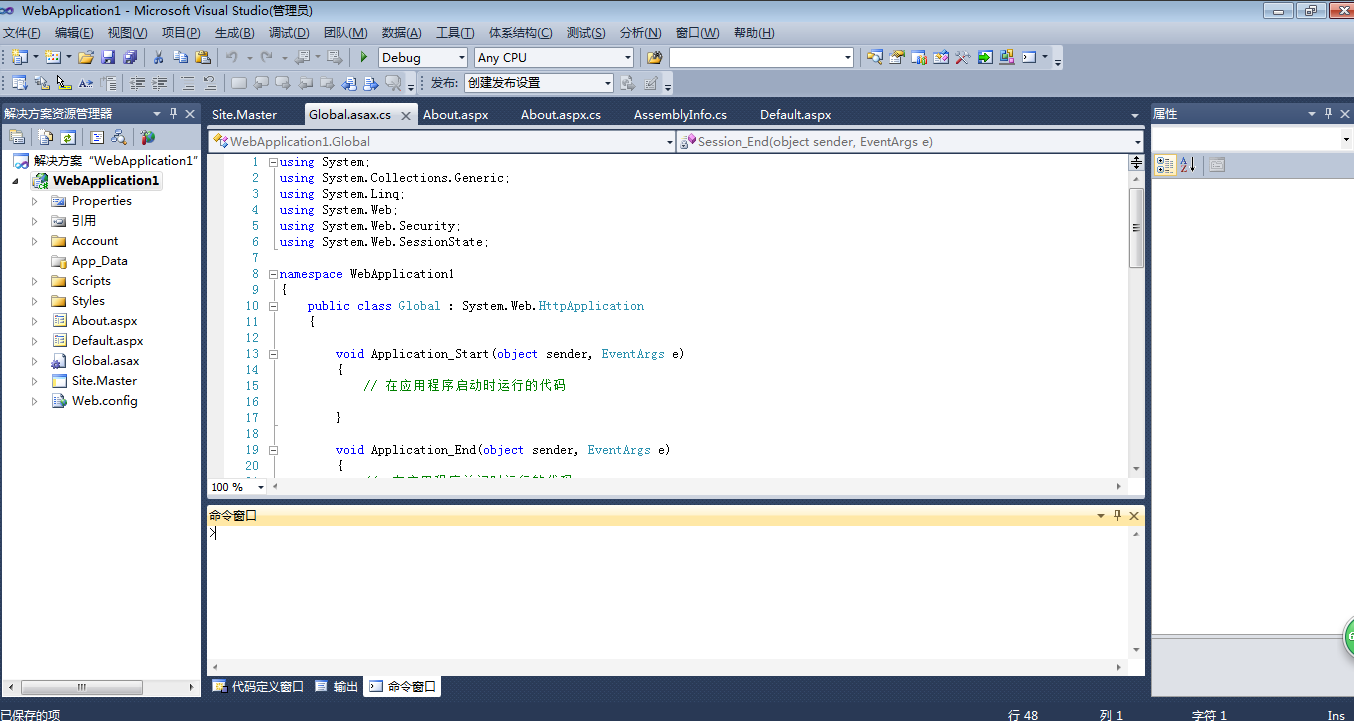Click the New Project toolbar icon

tap(19, 57)
